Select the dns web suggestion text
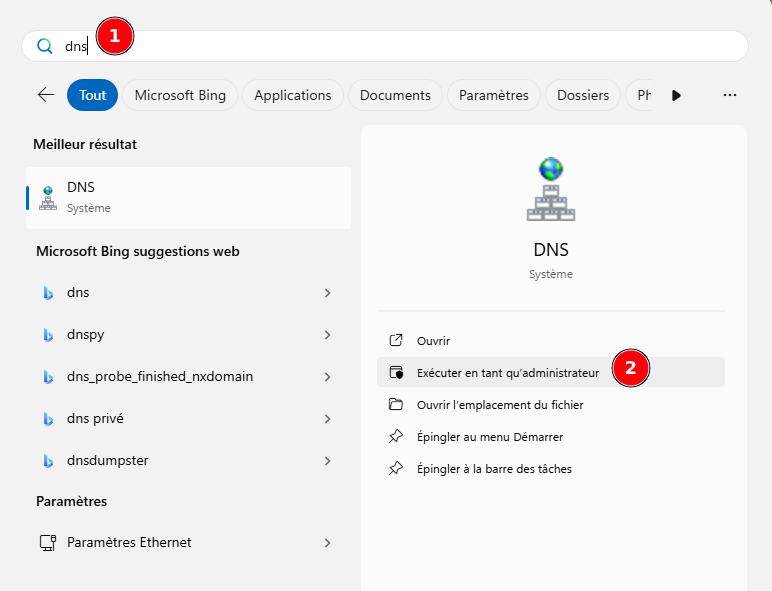772x591 pixels. (x=78, y=293)
